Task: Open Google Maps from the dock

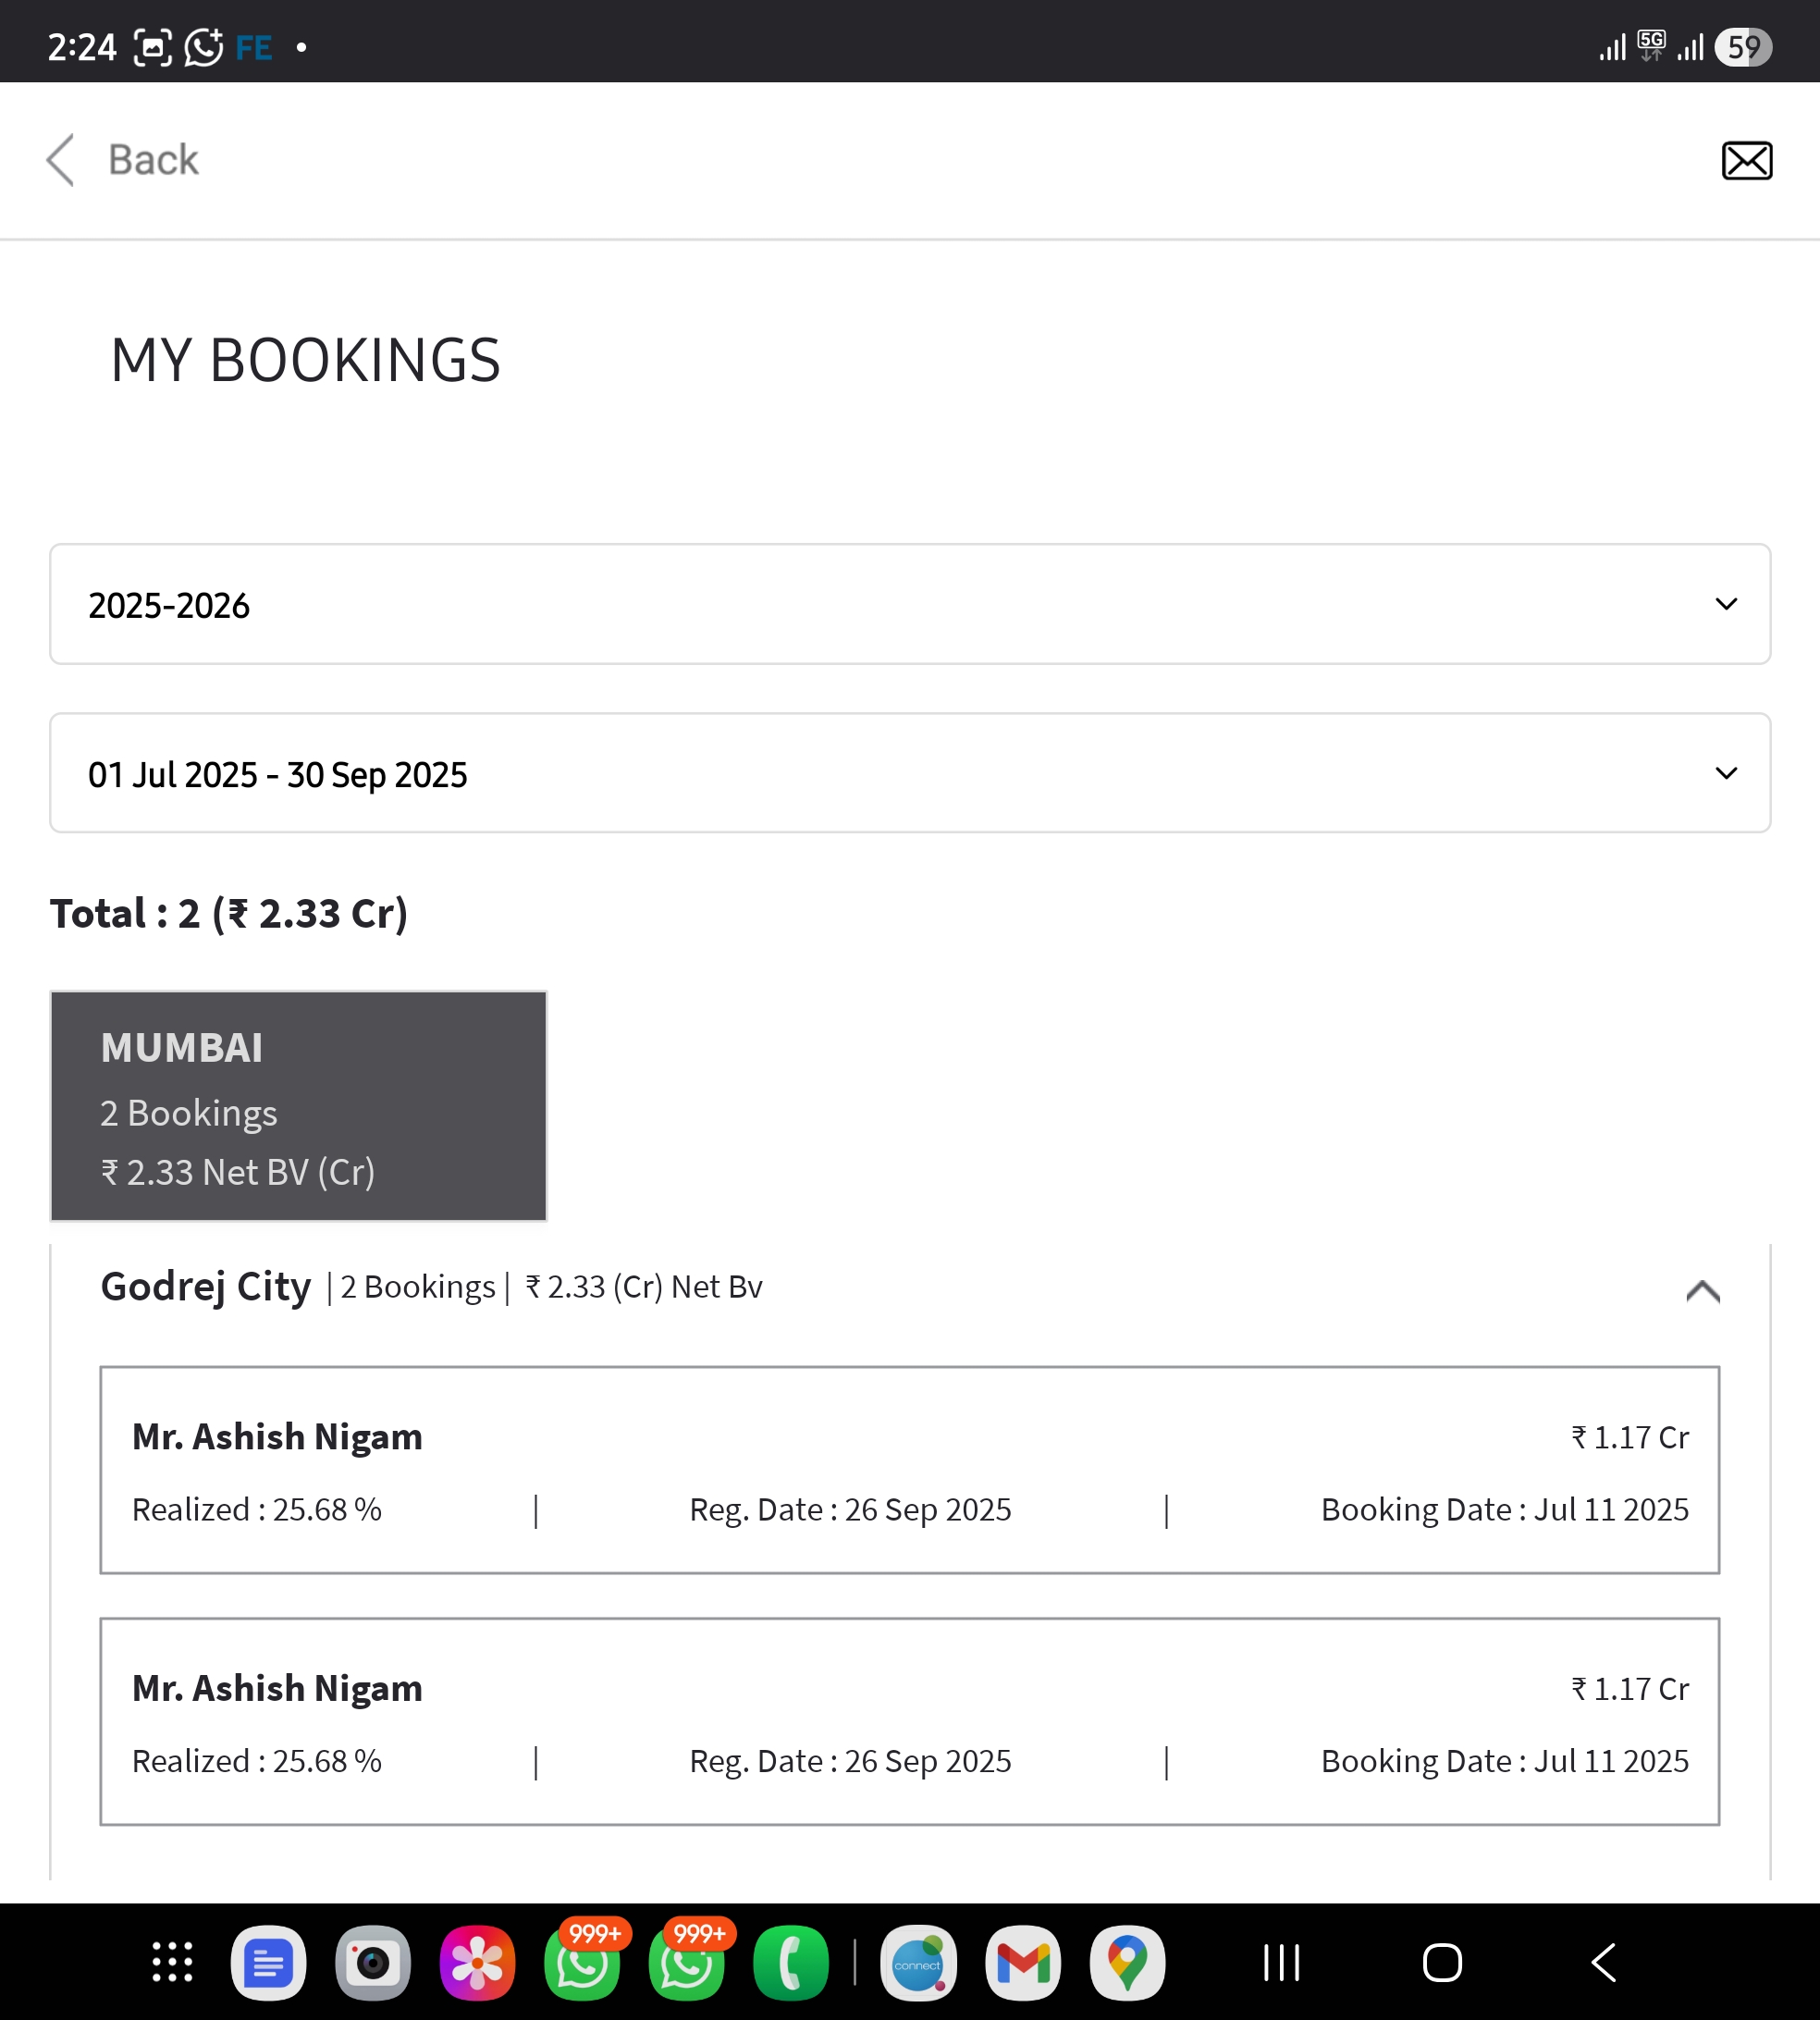Action: [1127, 1962]
